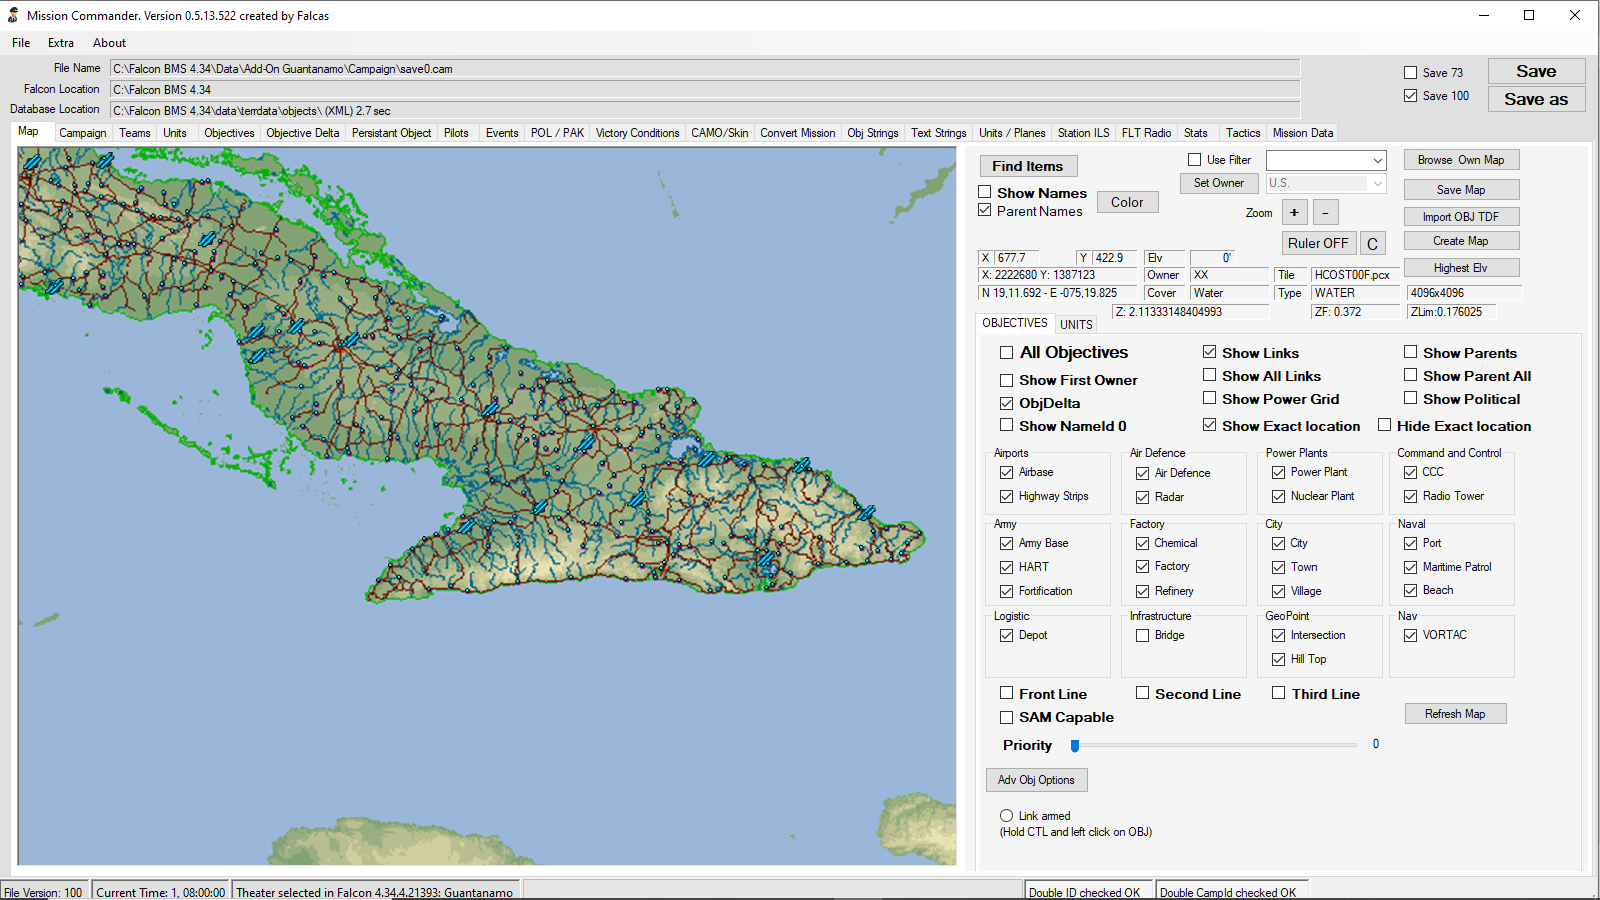1600x900 pixels.
Task: Click the zoom in plus button
Action: pyautogui.click(x=1294, y=212)
